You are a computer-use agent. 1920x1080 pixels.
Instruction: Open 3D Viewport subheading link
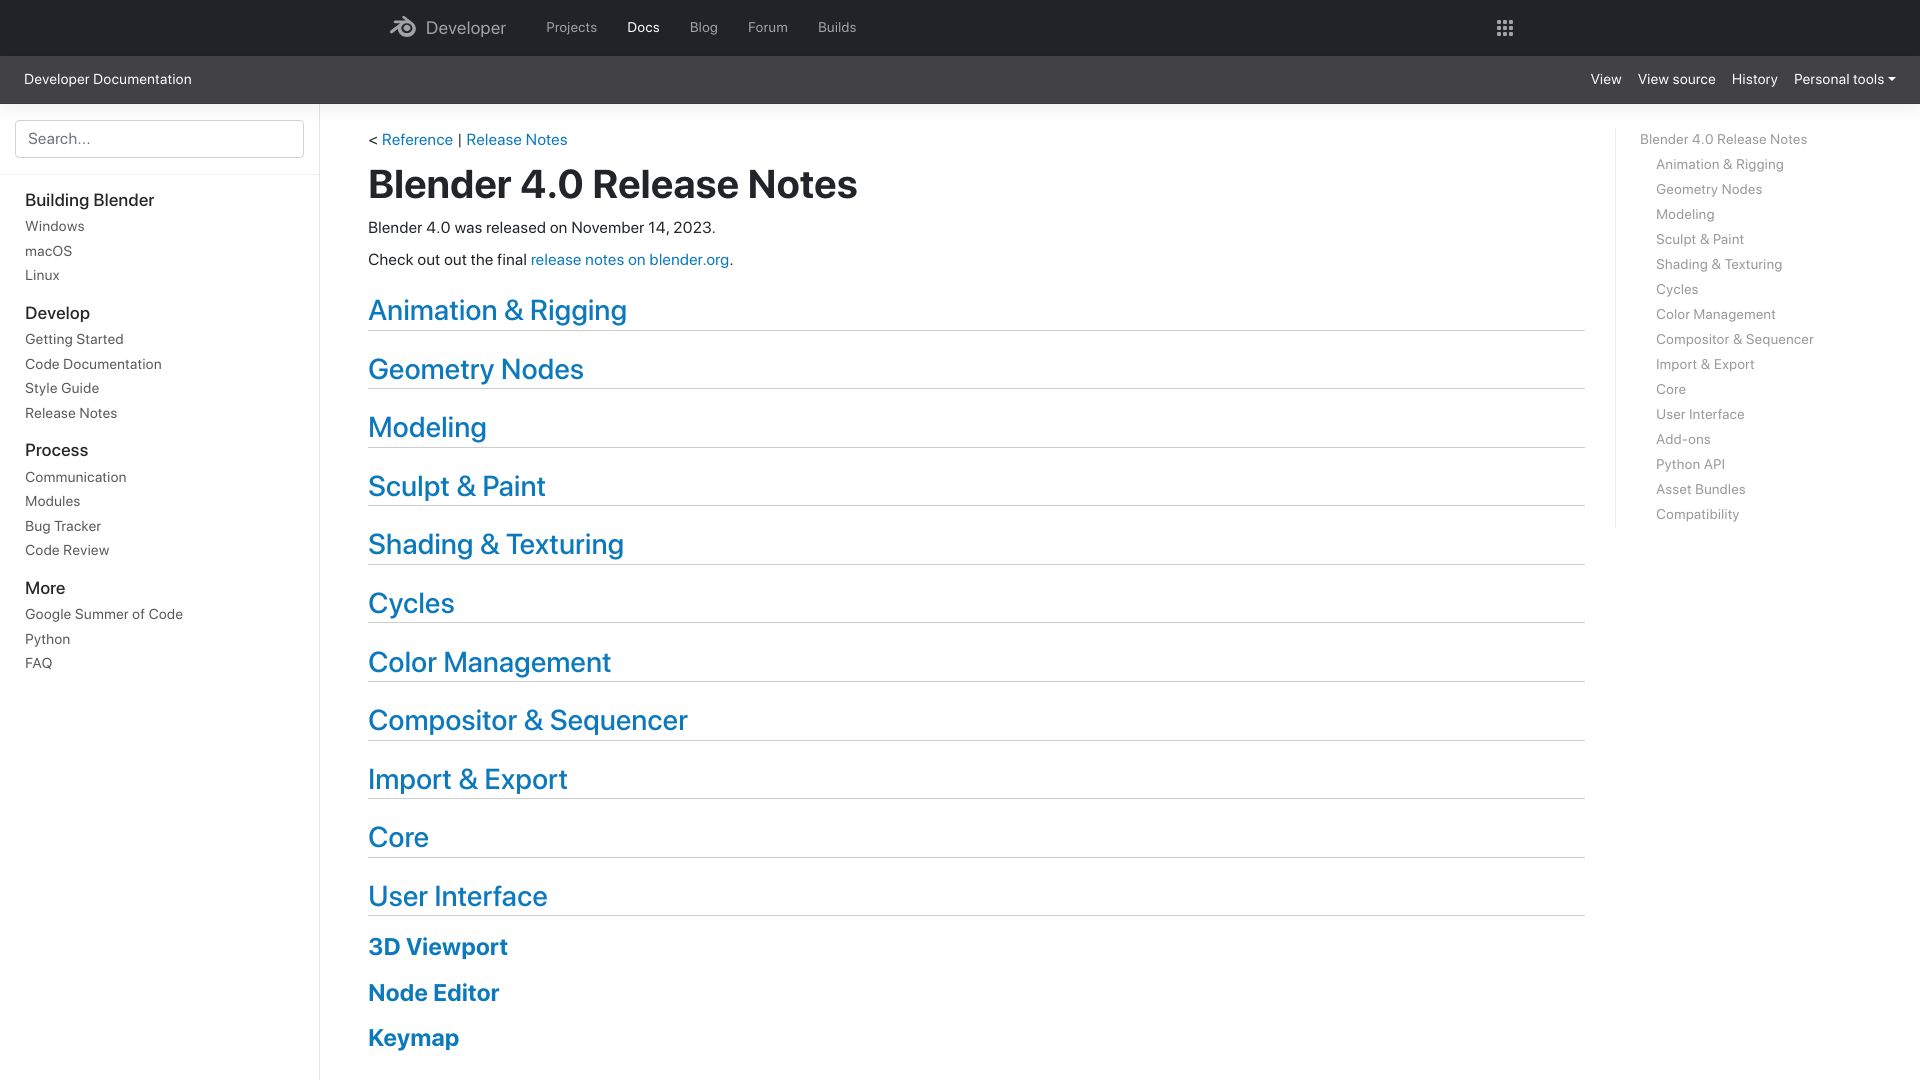tap(438, 947)
